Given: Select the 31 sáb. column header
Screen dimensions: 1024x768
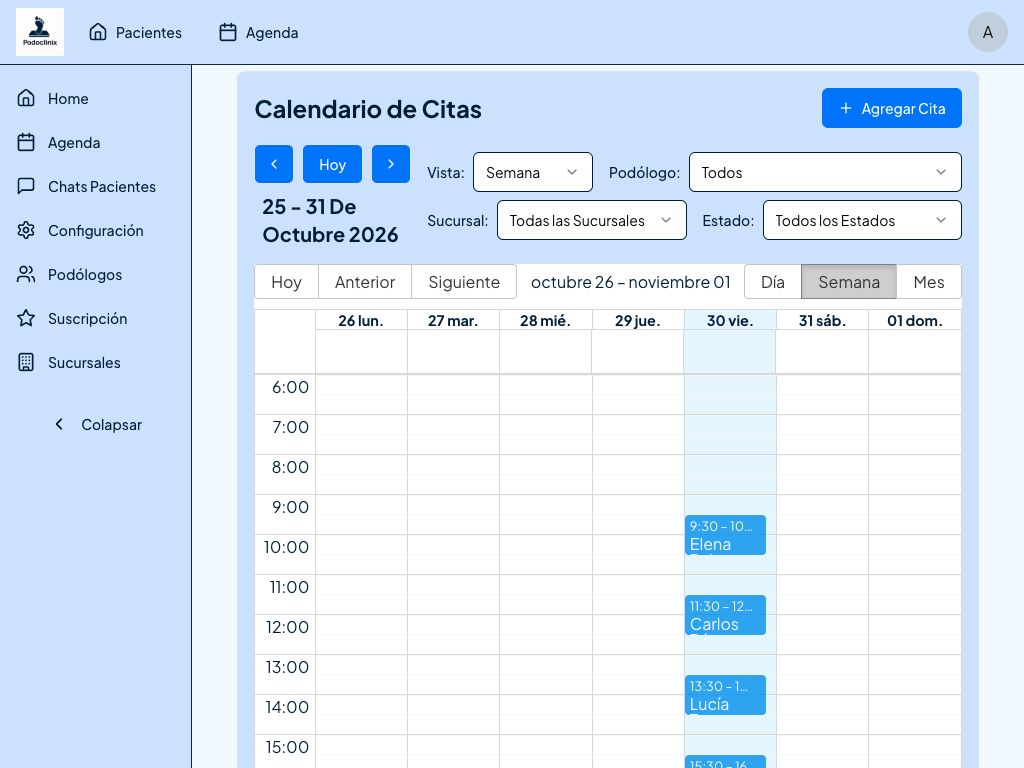Looking at the screenshot, I should (822, 321).
